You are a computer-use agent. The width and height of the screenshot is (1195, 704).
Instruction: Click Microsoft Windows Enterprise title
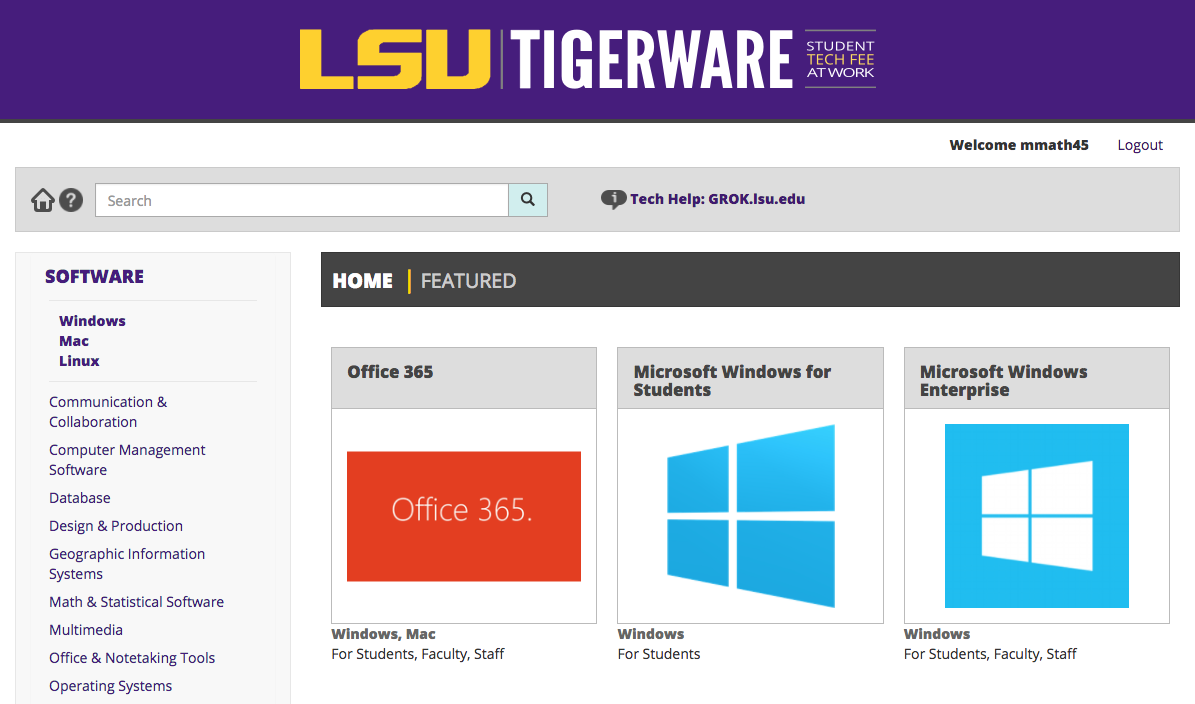pyautogui.click(x=1004, y=381)
